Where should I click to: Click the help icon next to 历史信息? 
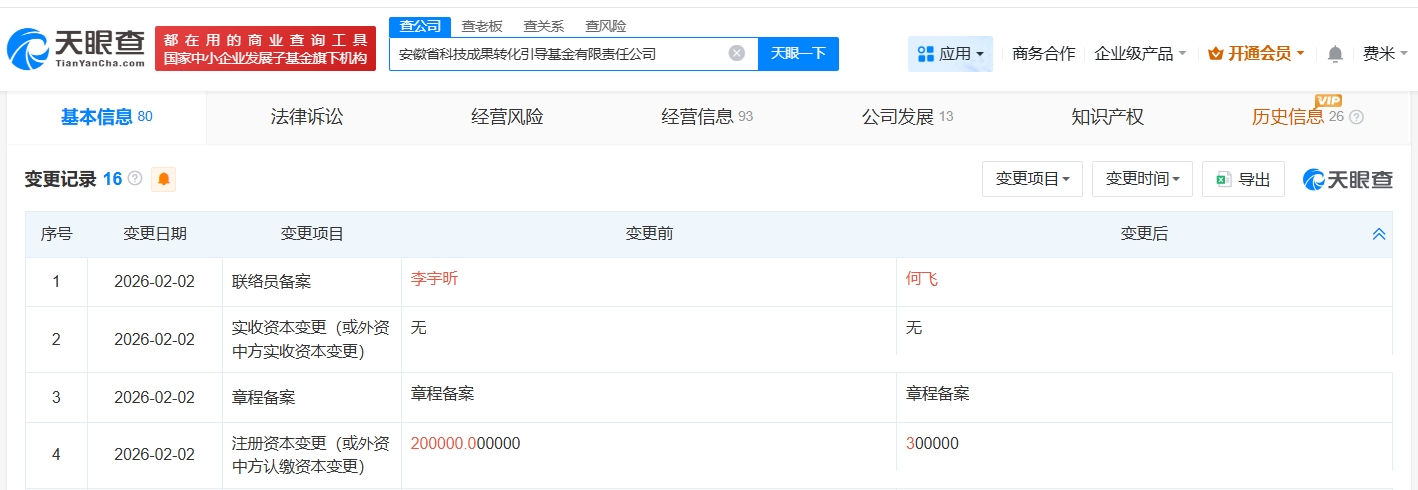click(1356, 118)
